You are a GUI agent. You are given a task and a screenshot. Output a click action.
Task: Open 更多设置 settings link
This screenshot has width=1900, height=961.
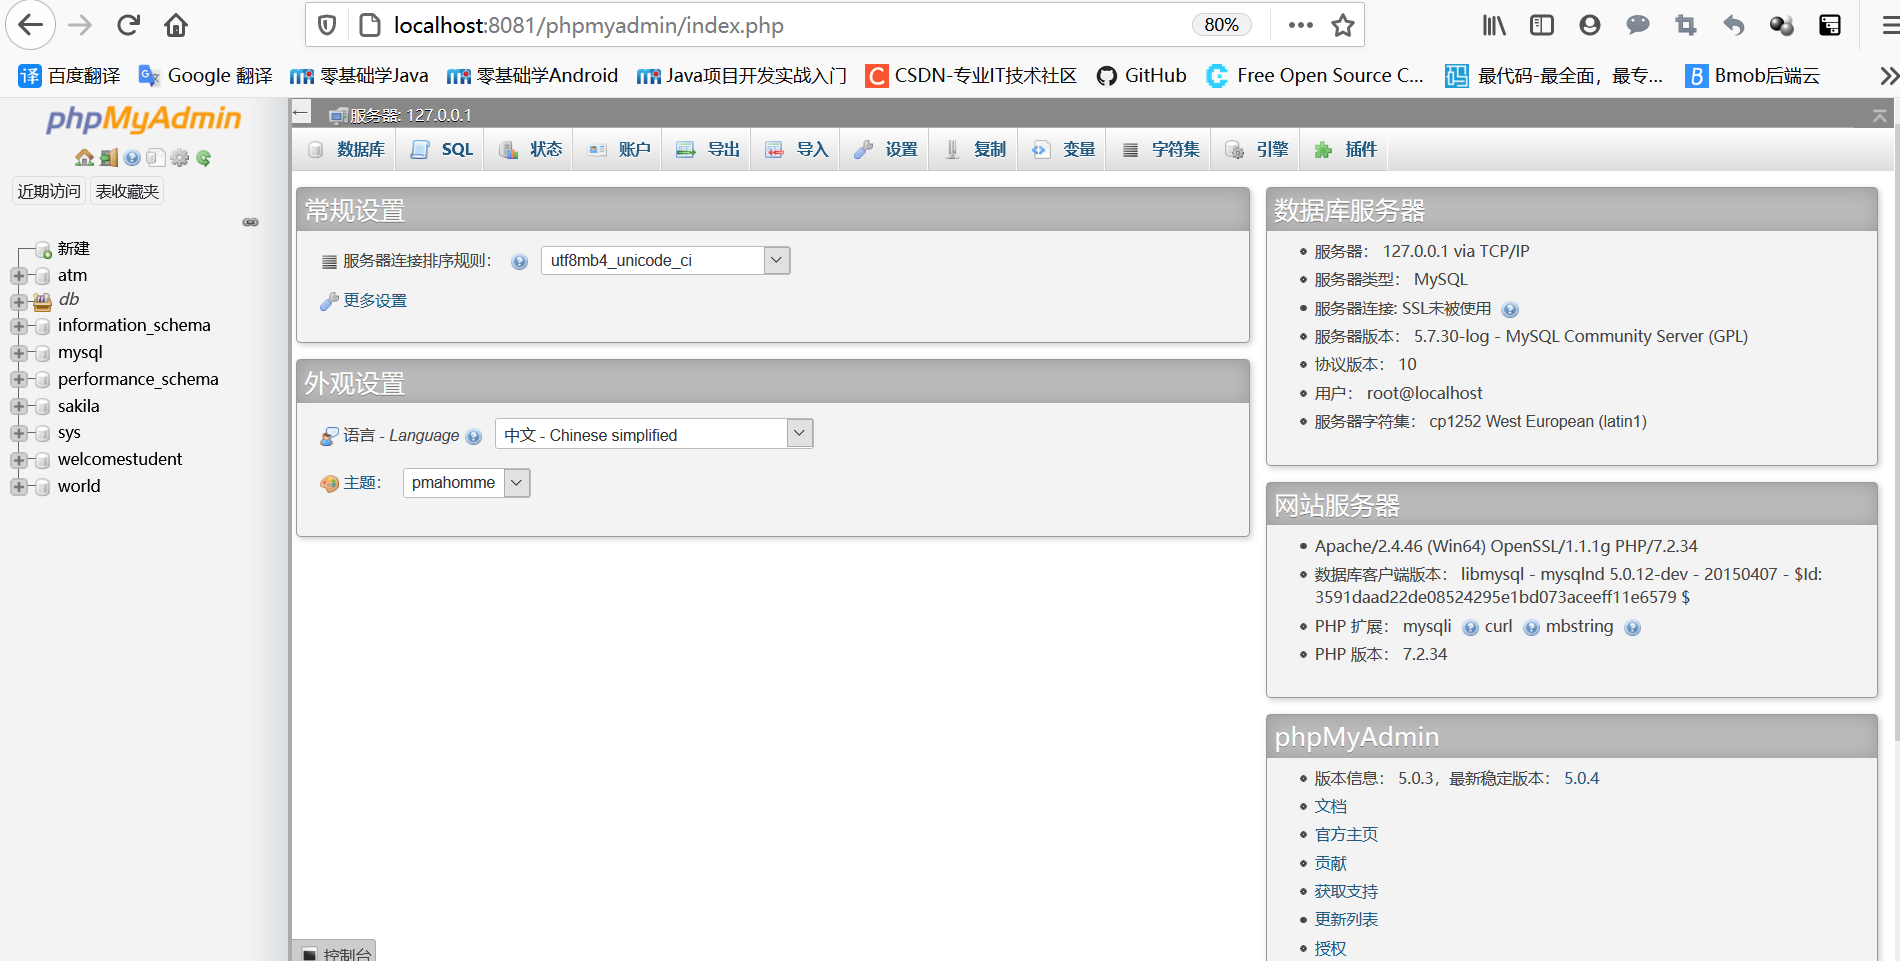point(374,300)
